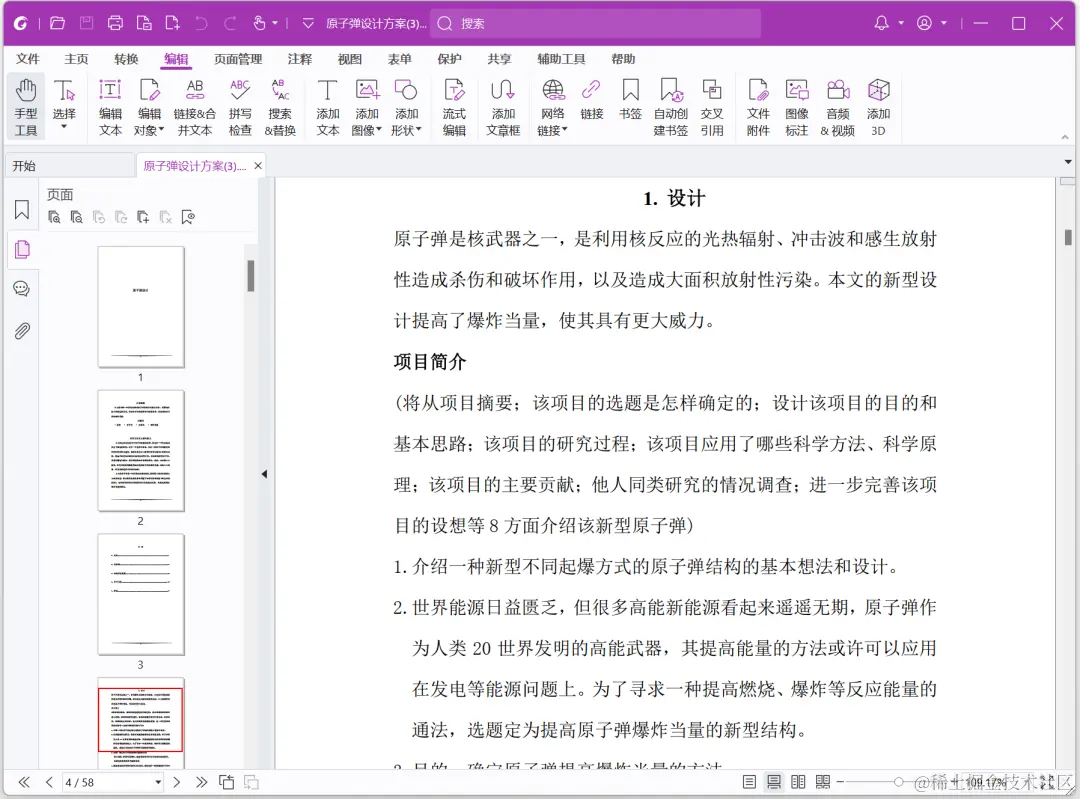Open the 文件 (File) menu
The image size is (1080, 799).
click(x=28, y=59)
